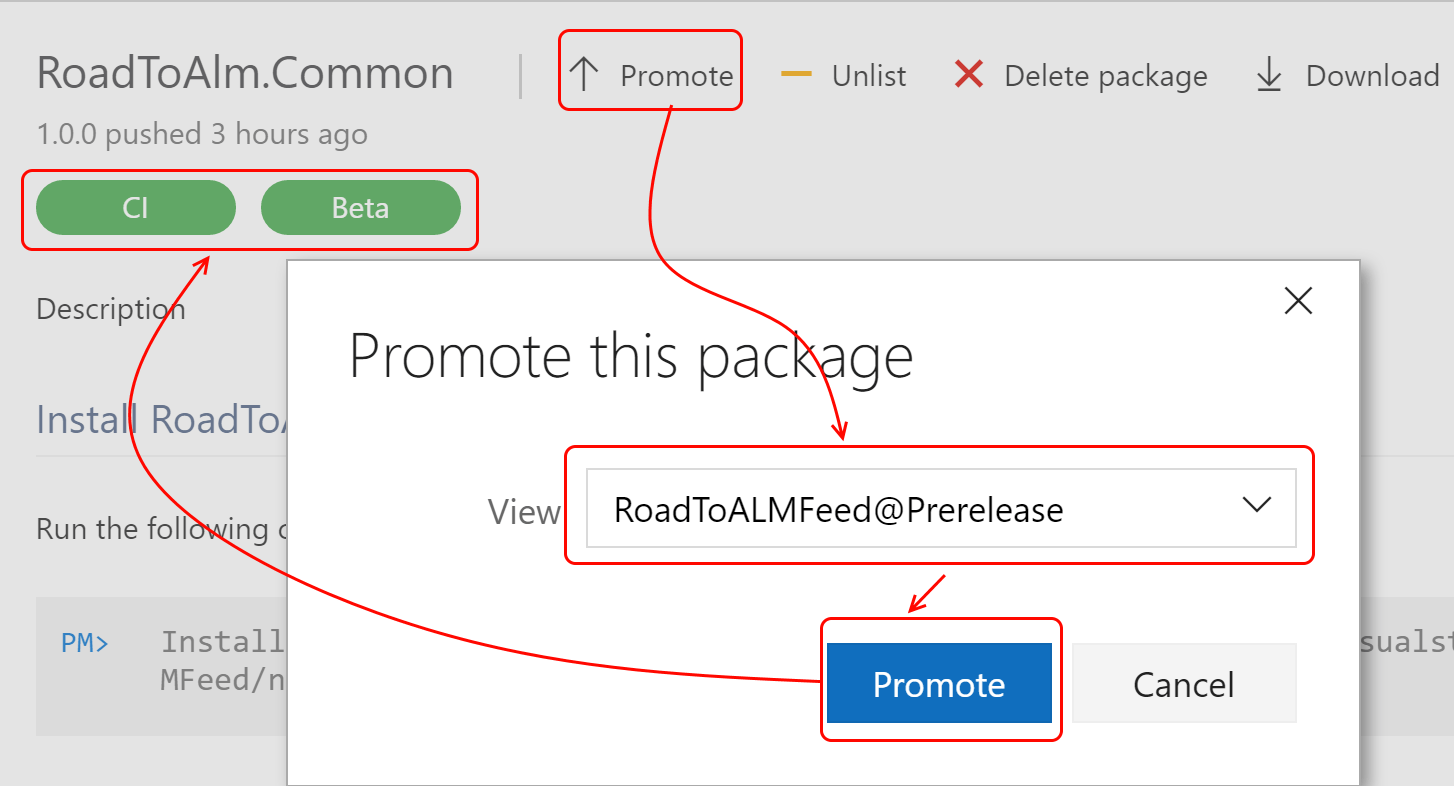Select the green Beta view badge
Image resolution: width=1454 pixels, height=786 pixels.
[360, 208]
